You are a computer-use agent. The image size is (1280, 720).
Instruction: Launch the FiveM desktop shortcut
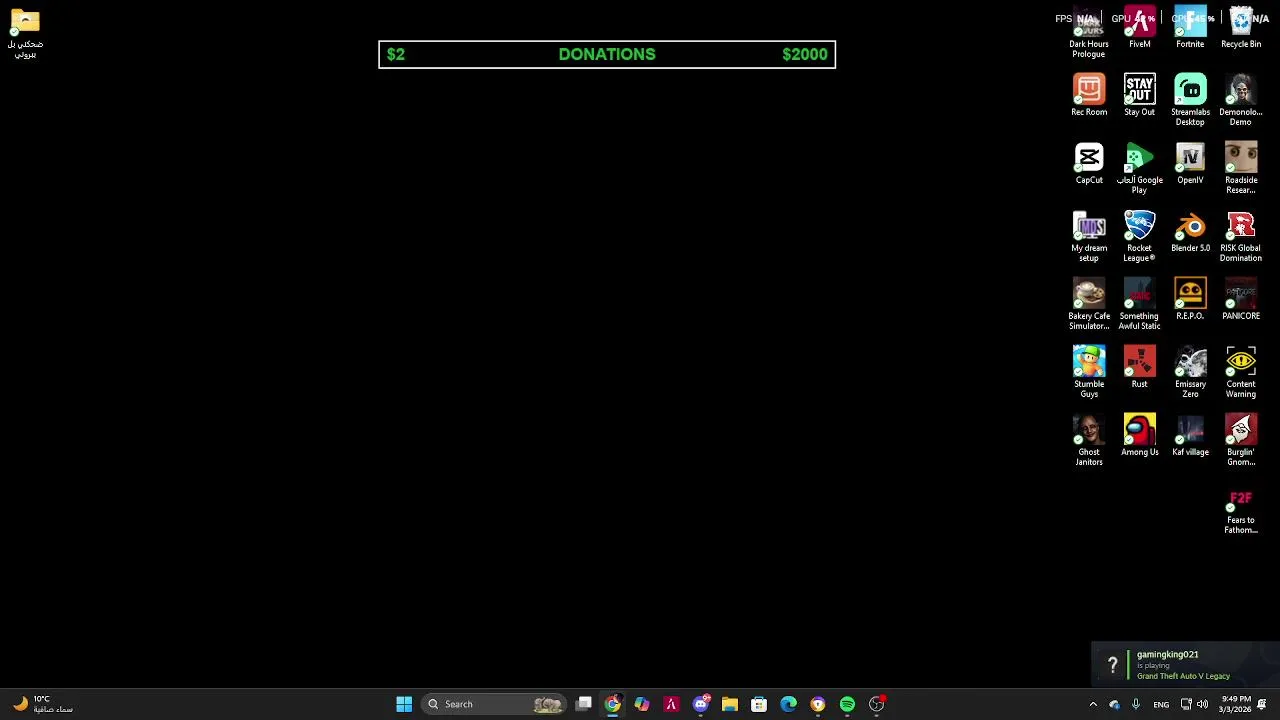tap(1139, 27)
